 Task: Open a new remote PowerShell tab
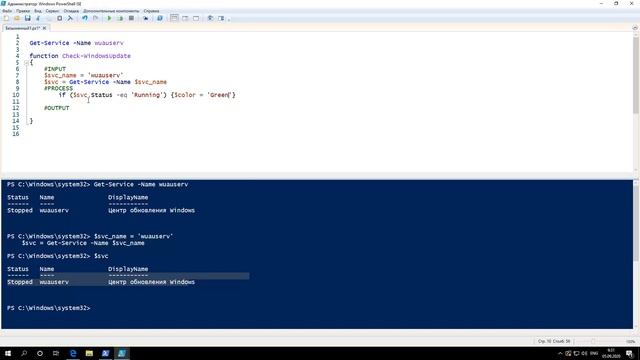click(146, 18)
